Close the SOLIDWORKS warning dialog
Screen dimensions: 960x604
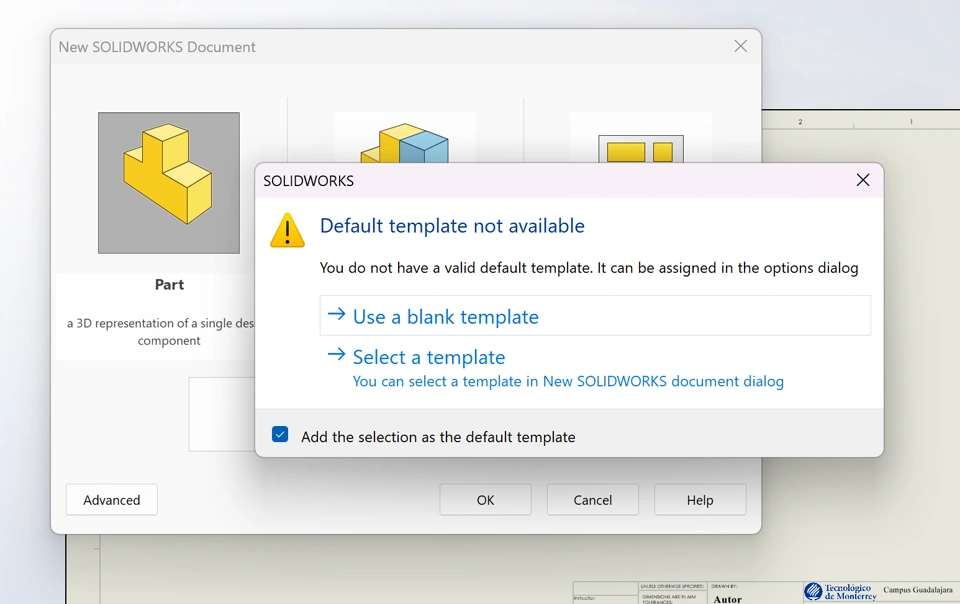[x=863, y=180]
